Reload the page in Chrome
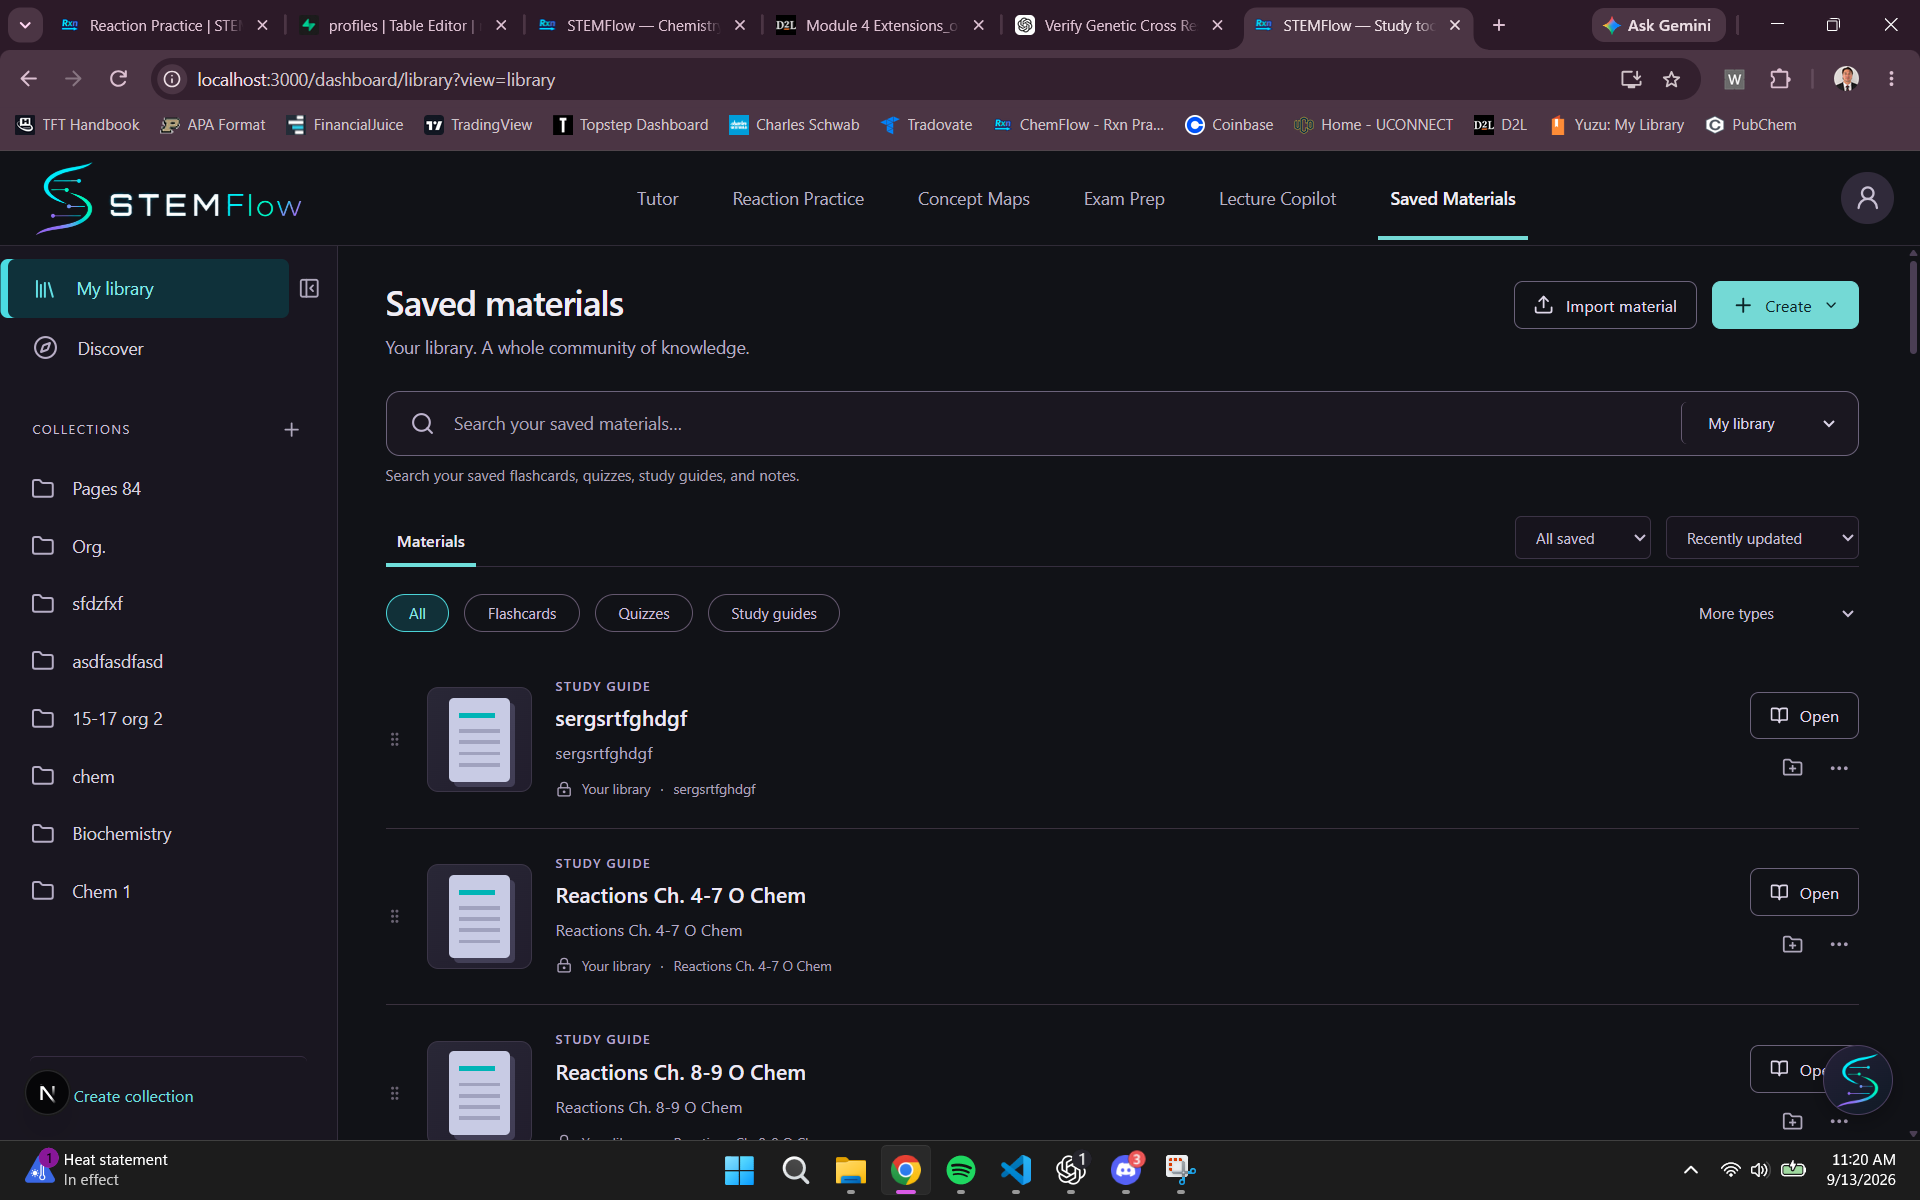This screenshot has height=1200, width=1920. [x=118, y=79]
